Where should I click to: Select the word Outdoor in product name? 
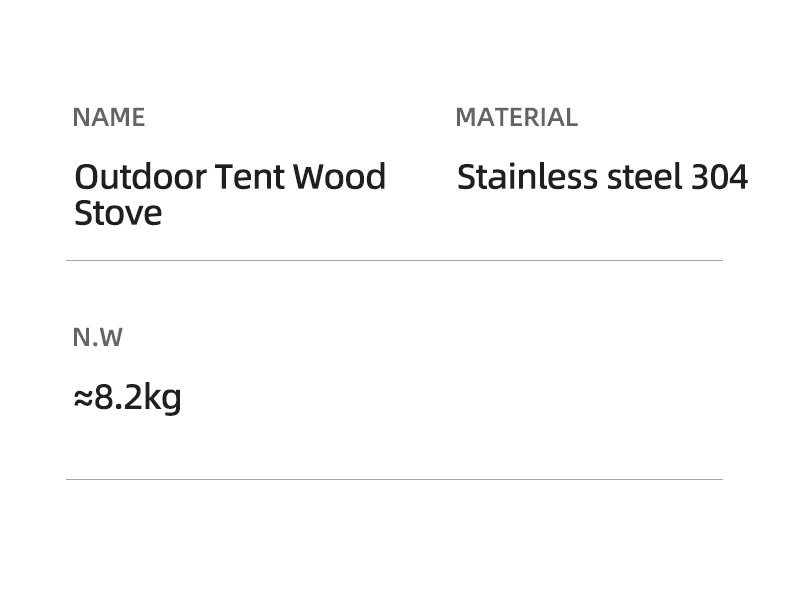pyautogui.click(x=140, y=177)
